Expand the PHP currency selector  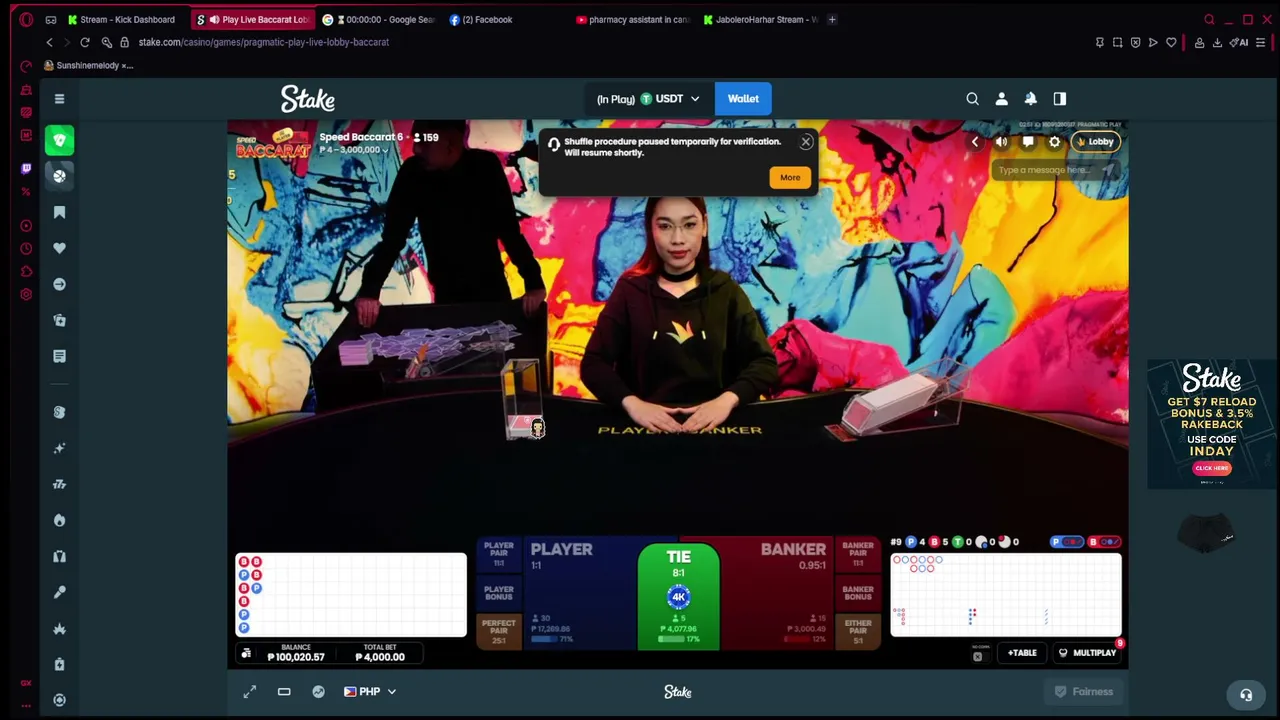(x=370, y=692)
